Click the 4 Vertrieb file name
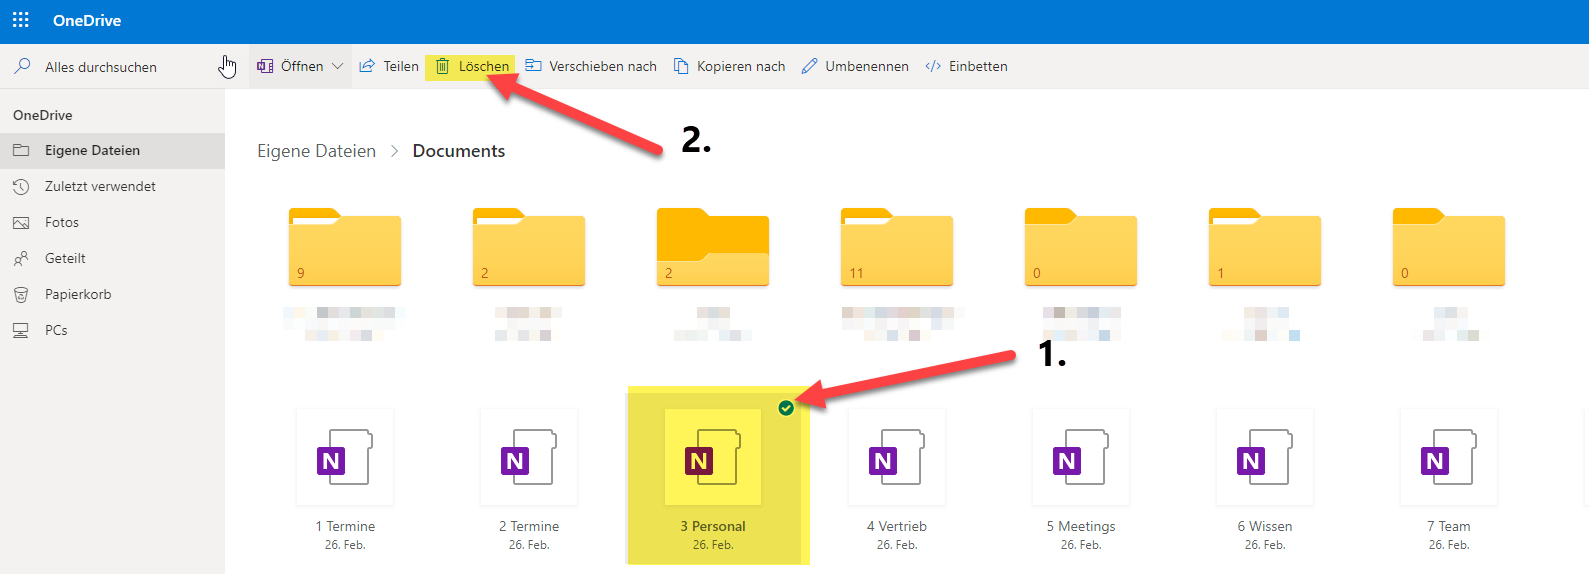 (897, 527)
